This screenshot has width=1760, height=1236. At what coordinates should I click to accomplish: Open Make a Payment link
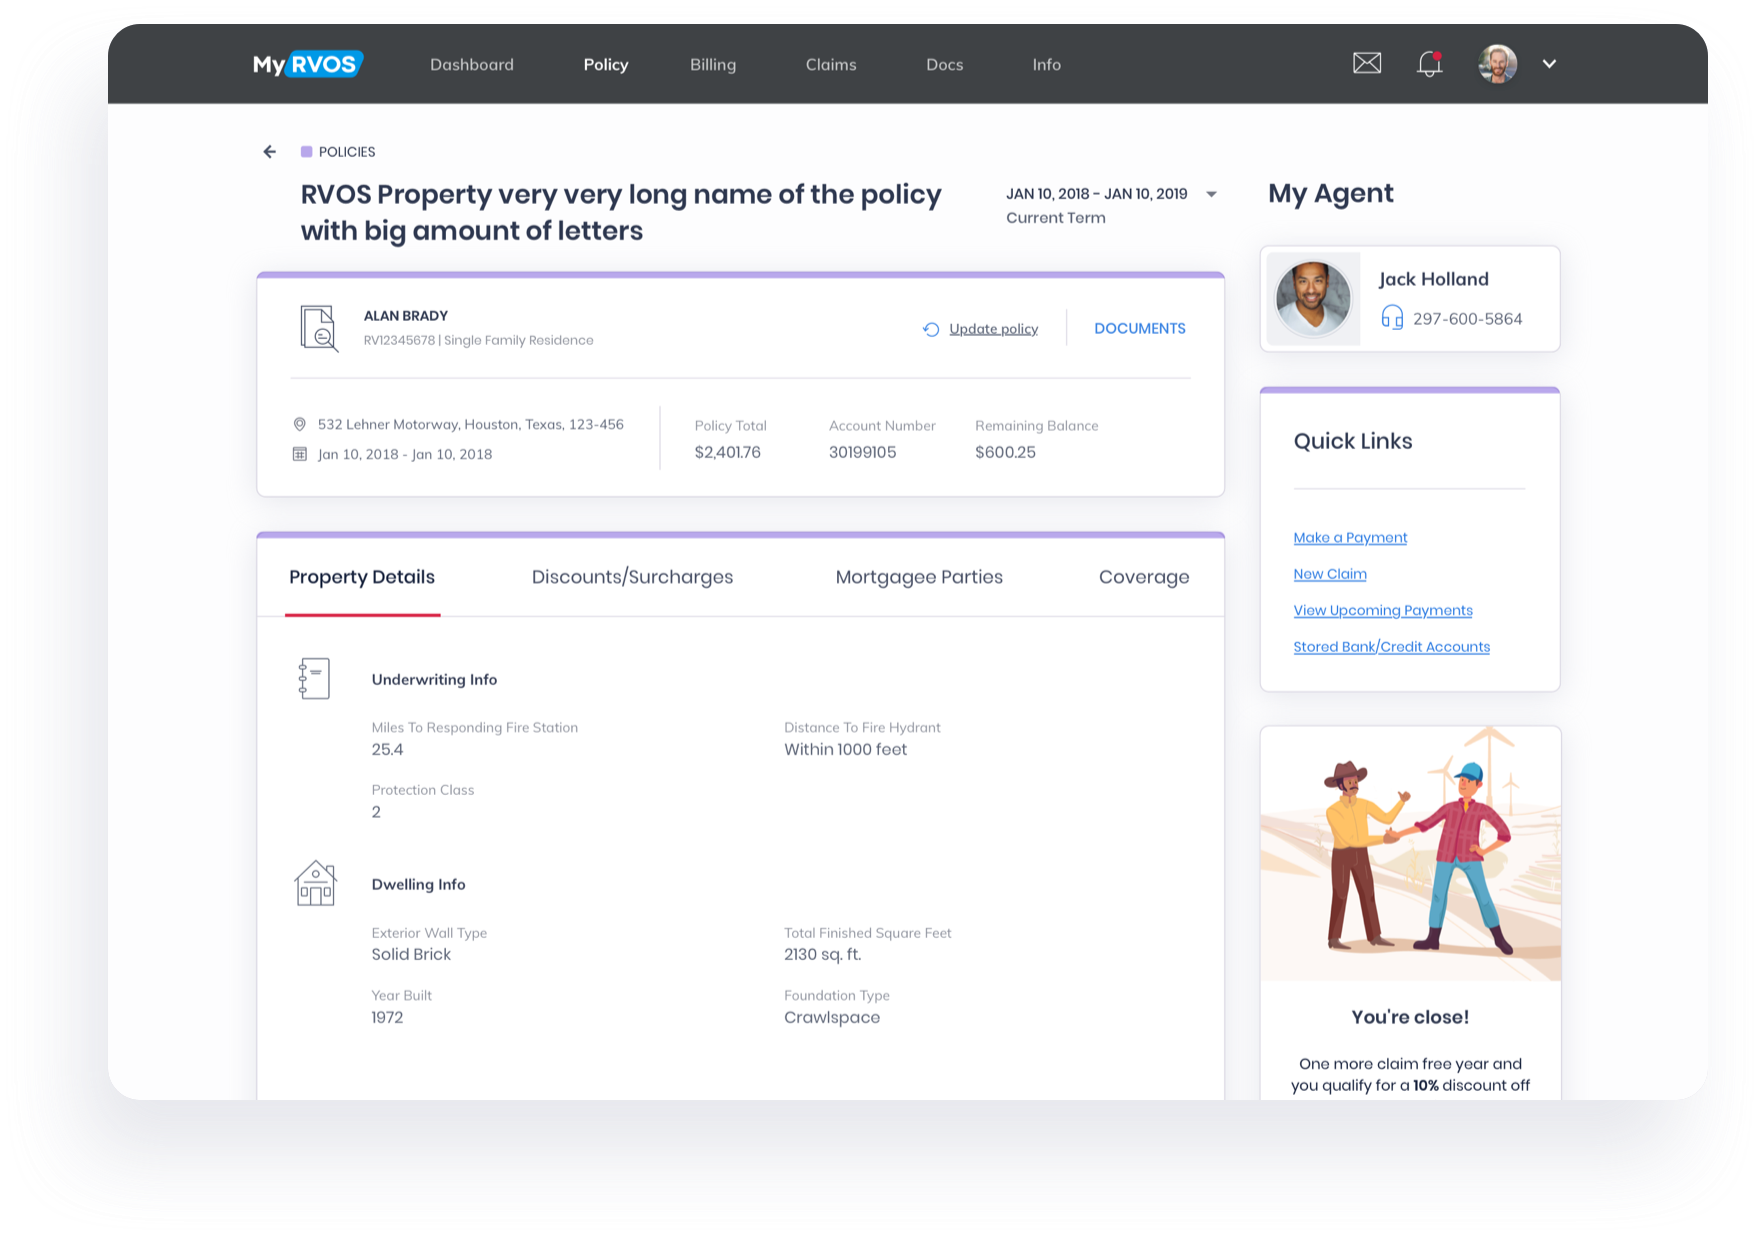tap(1349, 537)
